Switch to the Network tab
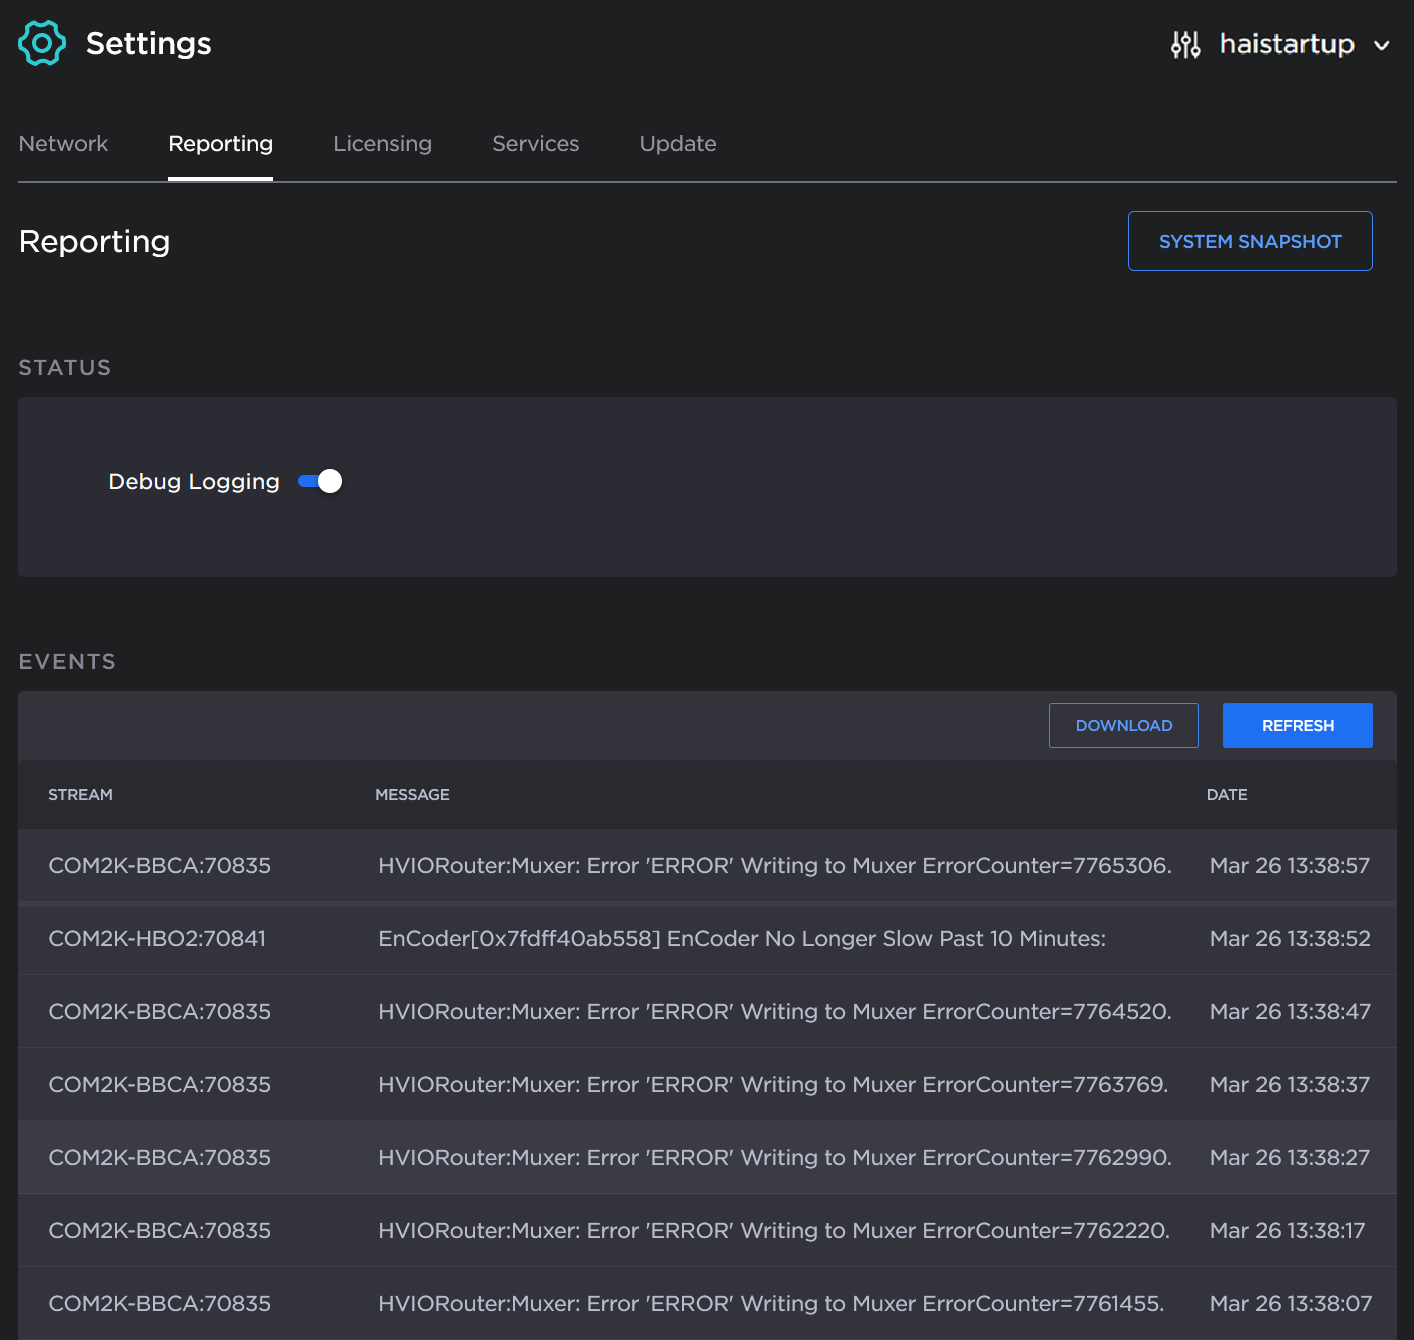This screenshot has width=1414, height=1340. point(63,144)
